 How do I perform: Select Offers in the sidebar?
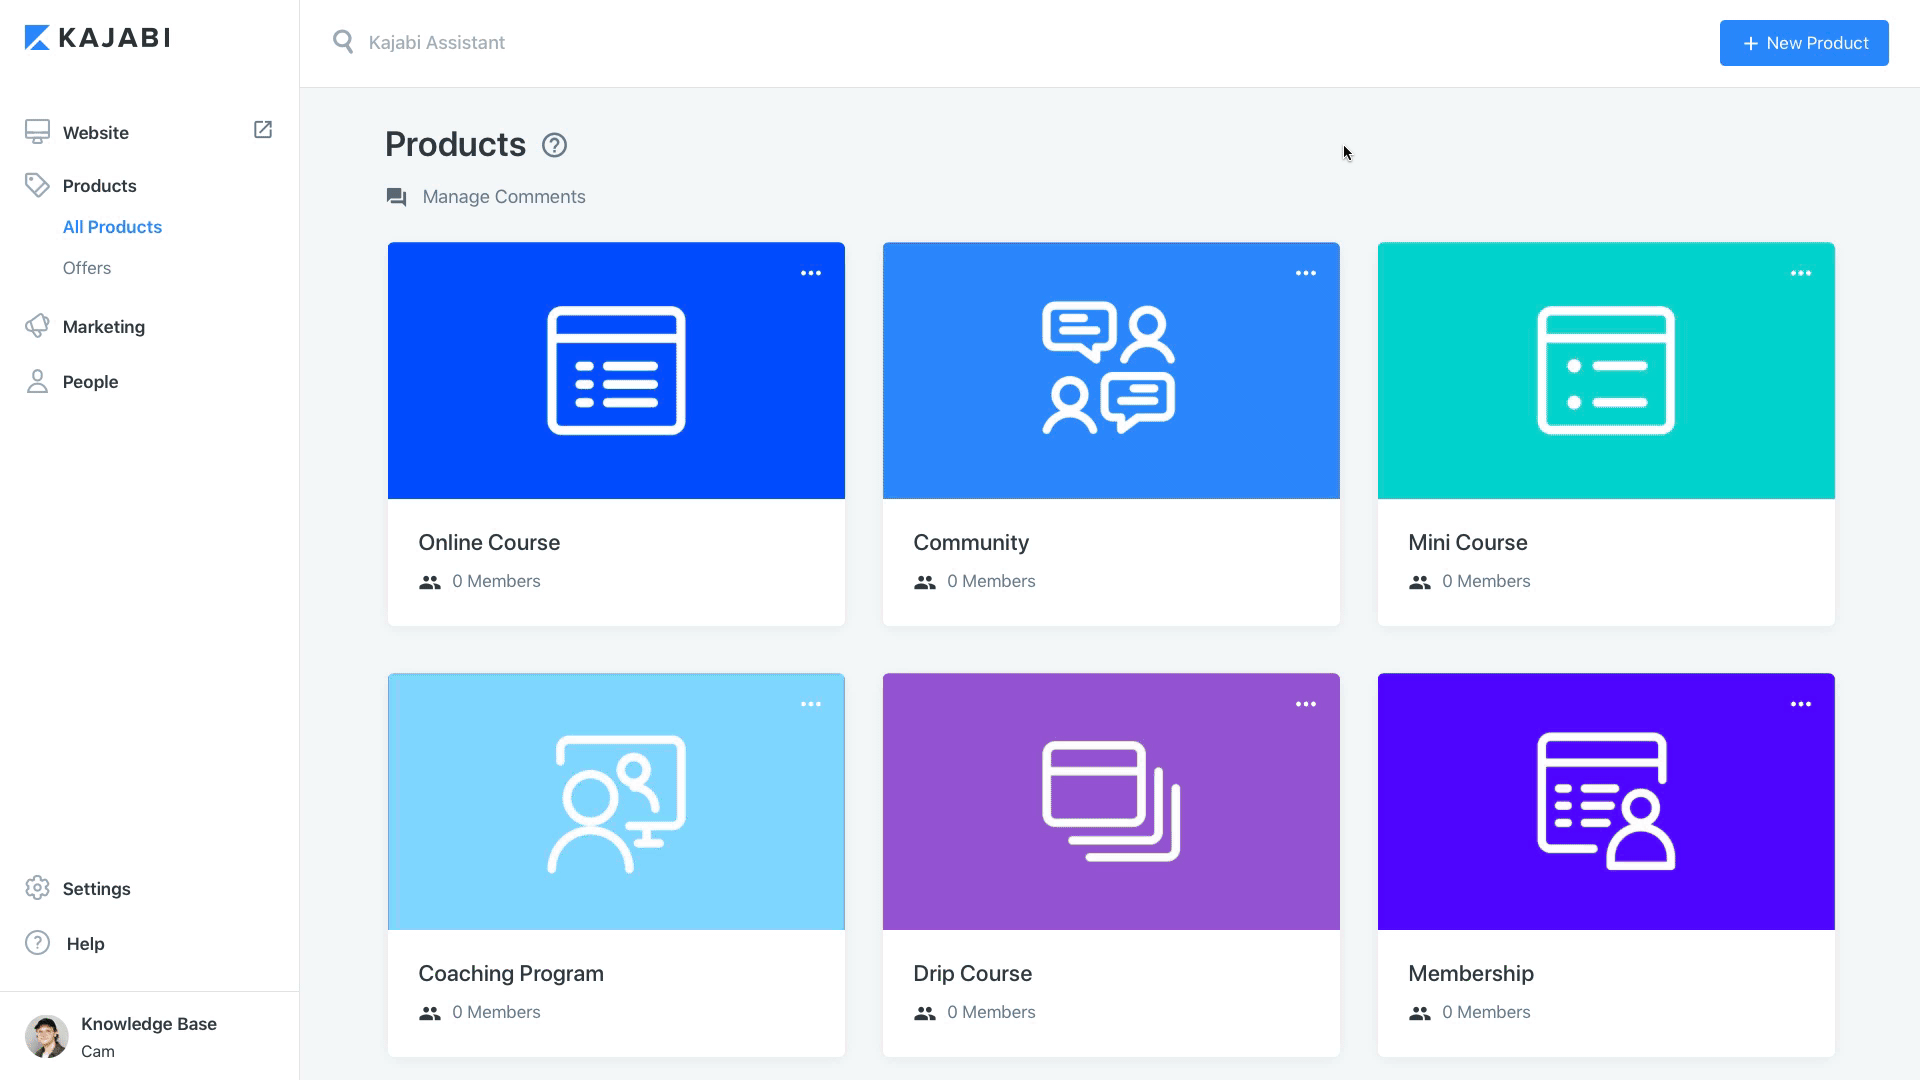pyautogui.click(x=87, y=268)
